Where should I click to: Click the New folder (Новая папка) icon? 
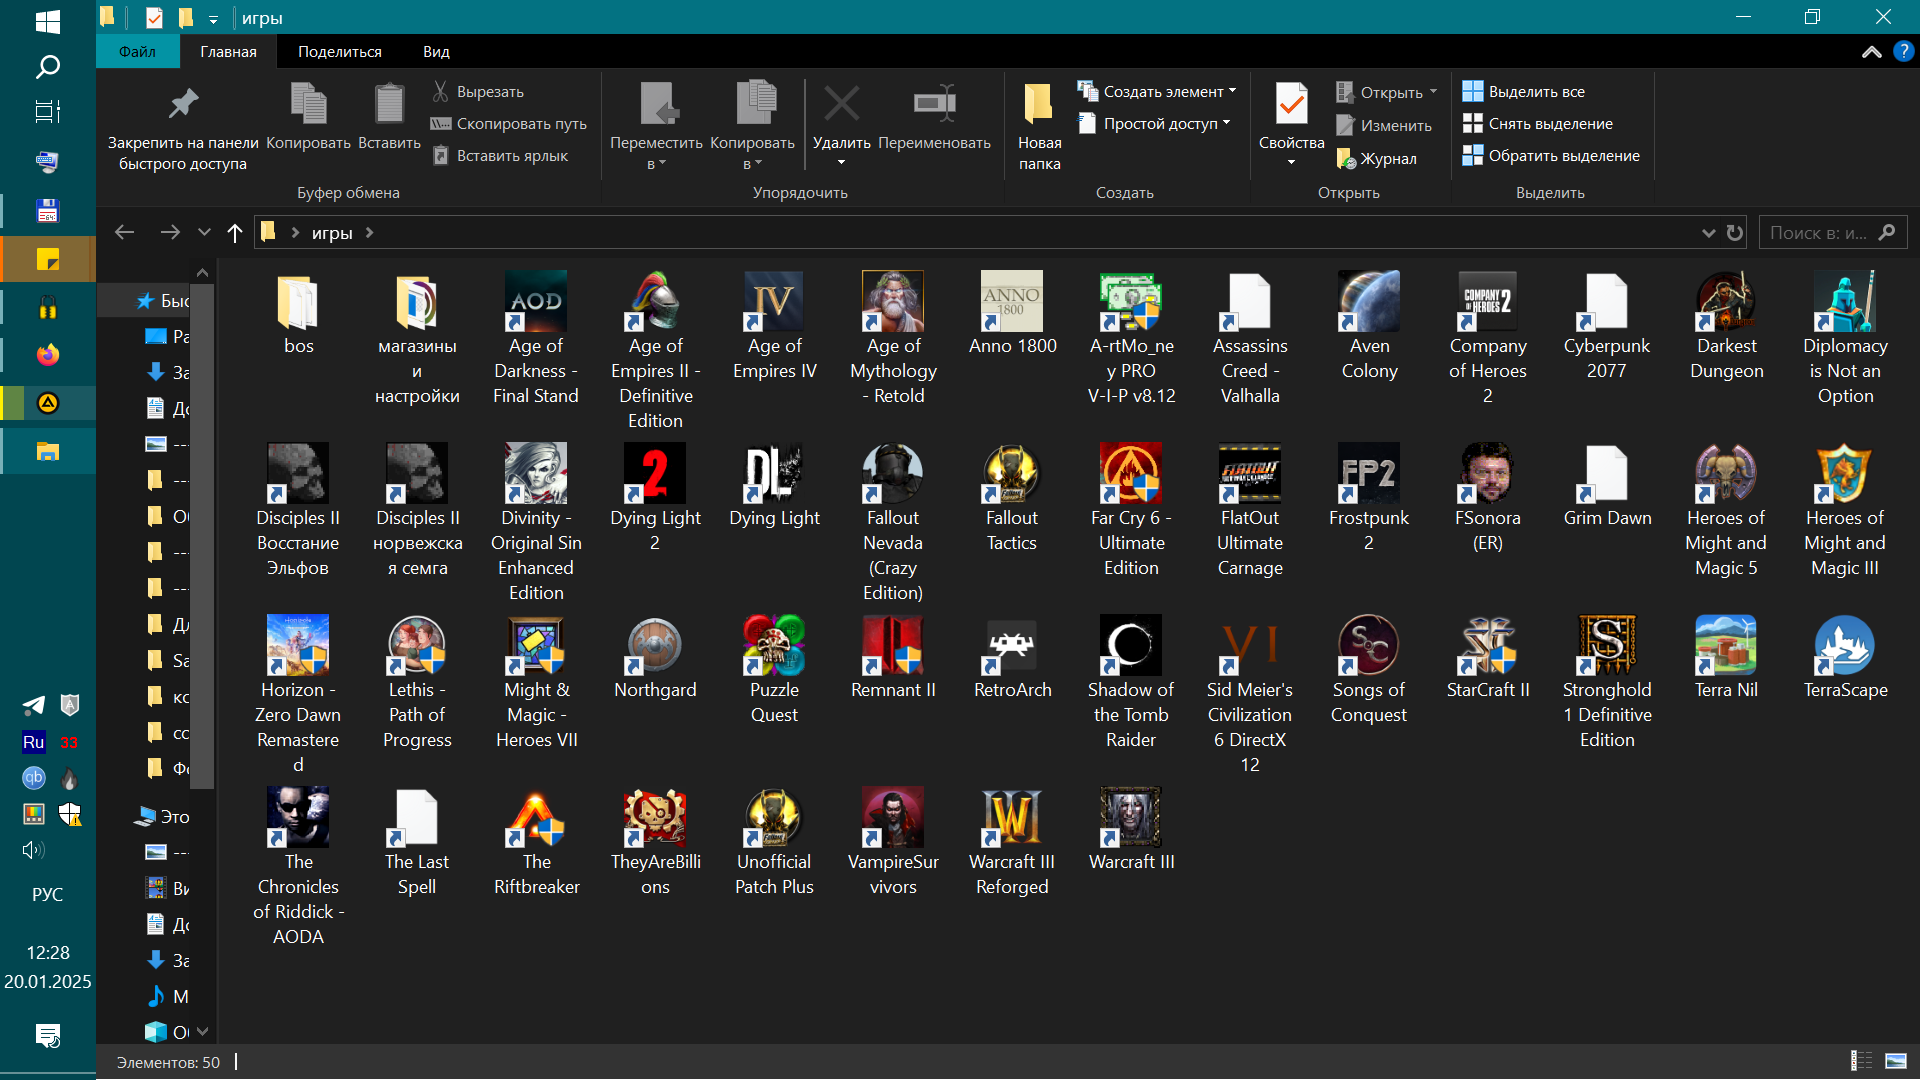tap(1039, 104)
